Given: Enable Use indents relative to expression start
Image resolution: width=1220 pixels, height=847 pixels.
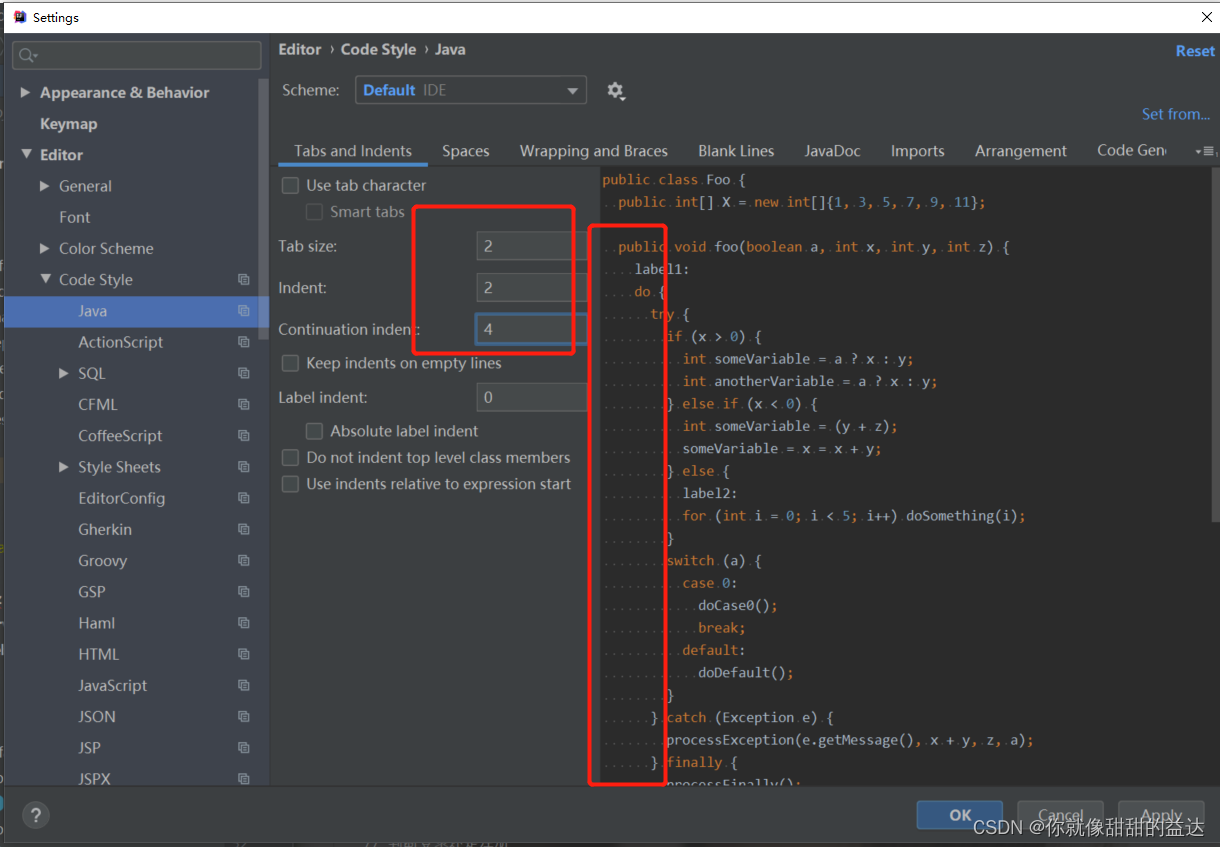Looking at the screenshot, I should tap(290, 484).
